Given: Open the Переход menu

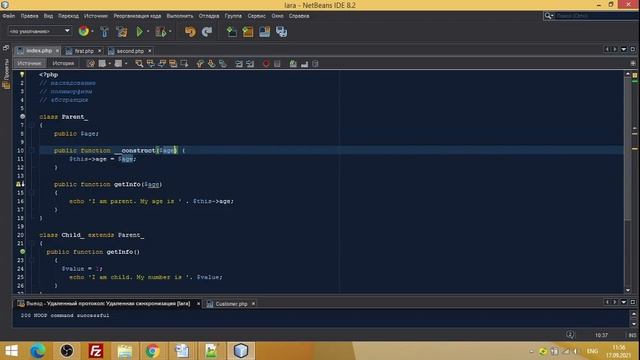Looking at the screenshot, I should click(x=68, y=16).
